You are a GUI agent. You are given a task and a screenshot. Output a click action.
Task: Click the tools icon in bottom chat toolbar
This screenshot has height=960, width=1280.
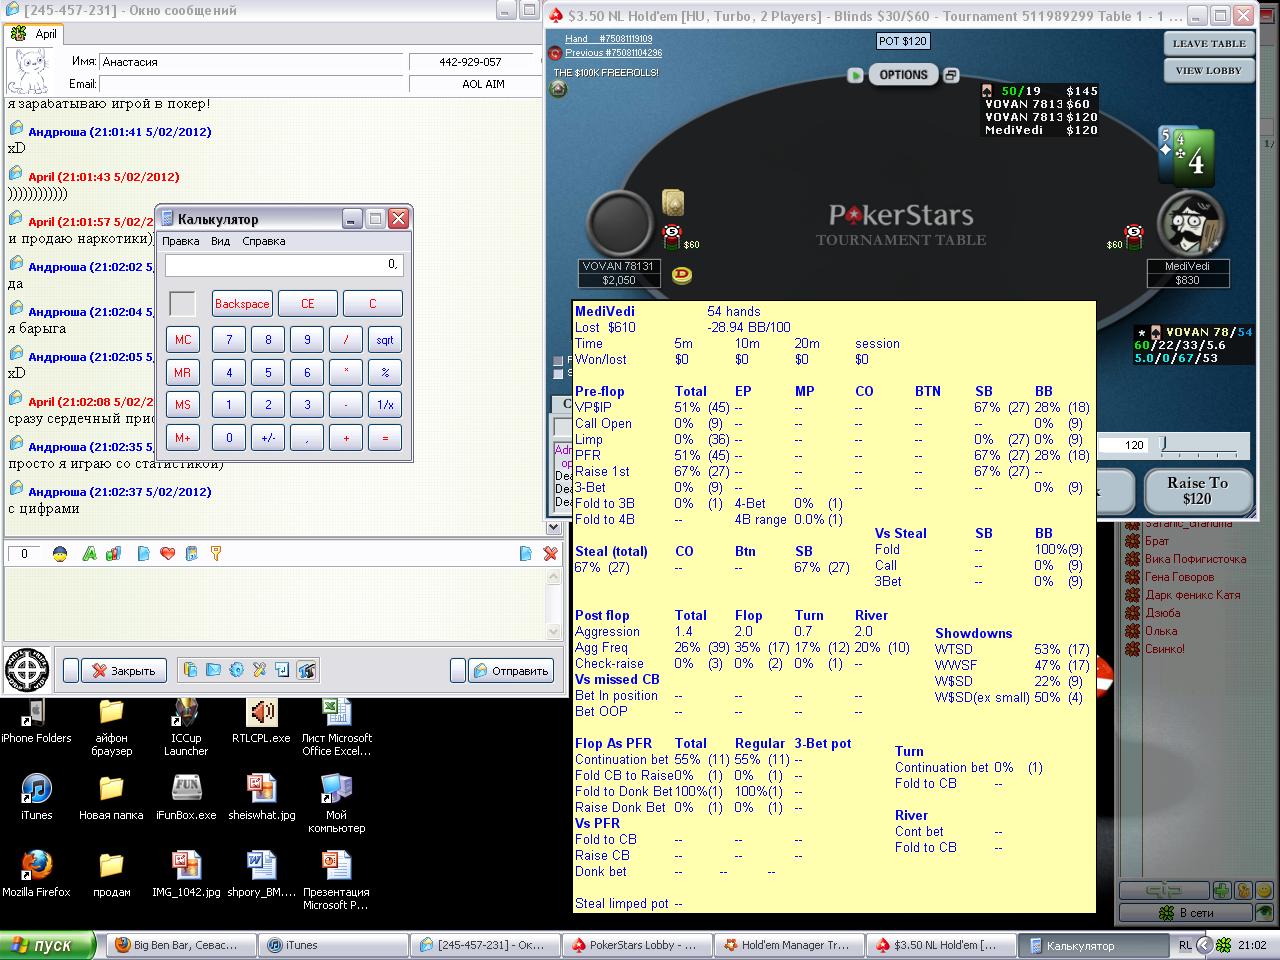click(259, 670)
